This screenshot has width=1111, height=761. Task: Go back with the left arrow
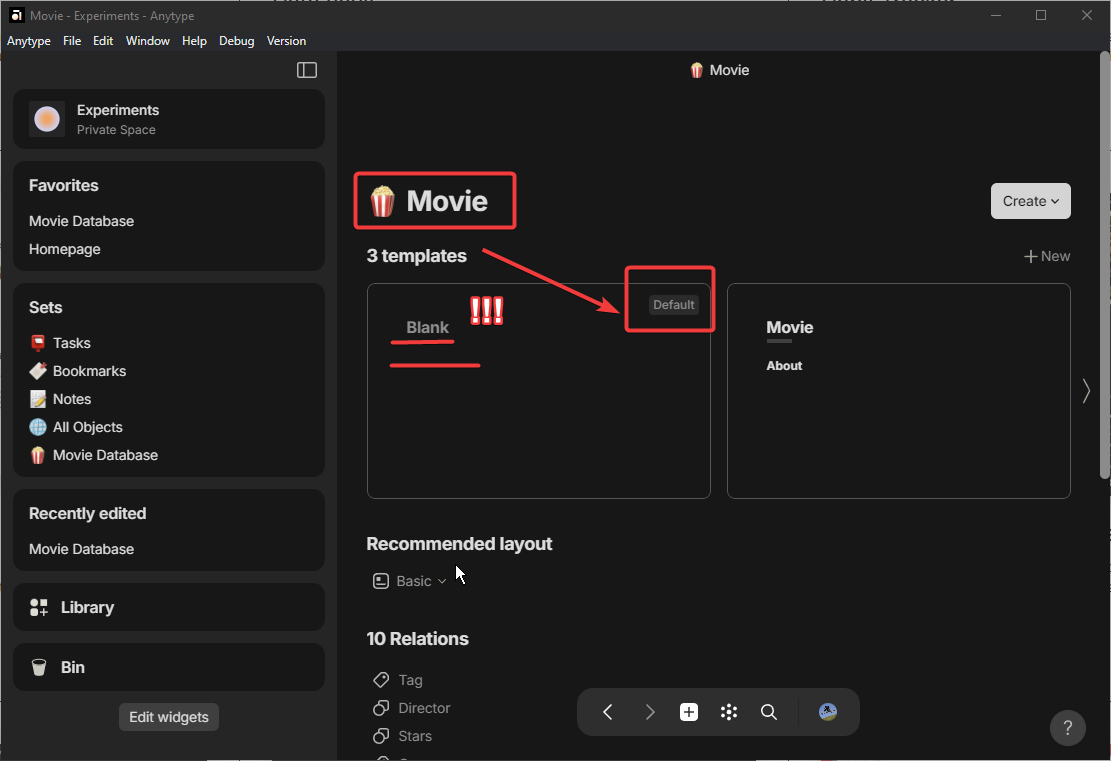[608, 712]
